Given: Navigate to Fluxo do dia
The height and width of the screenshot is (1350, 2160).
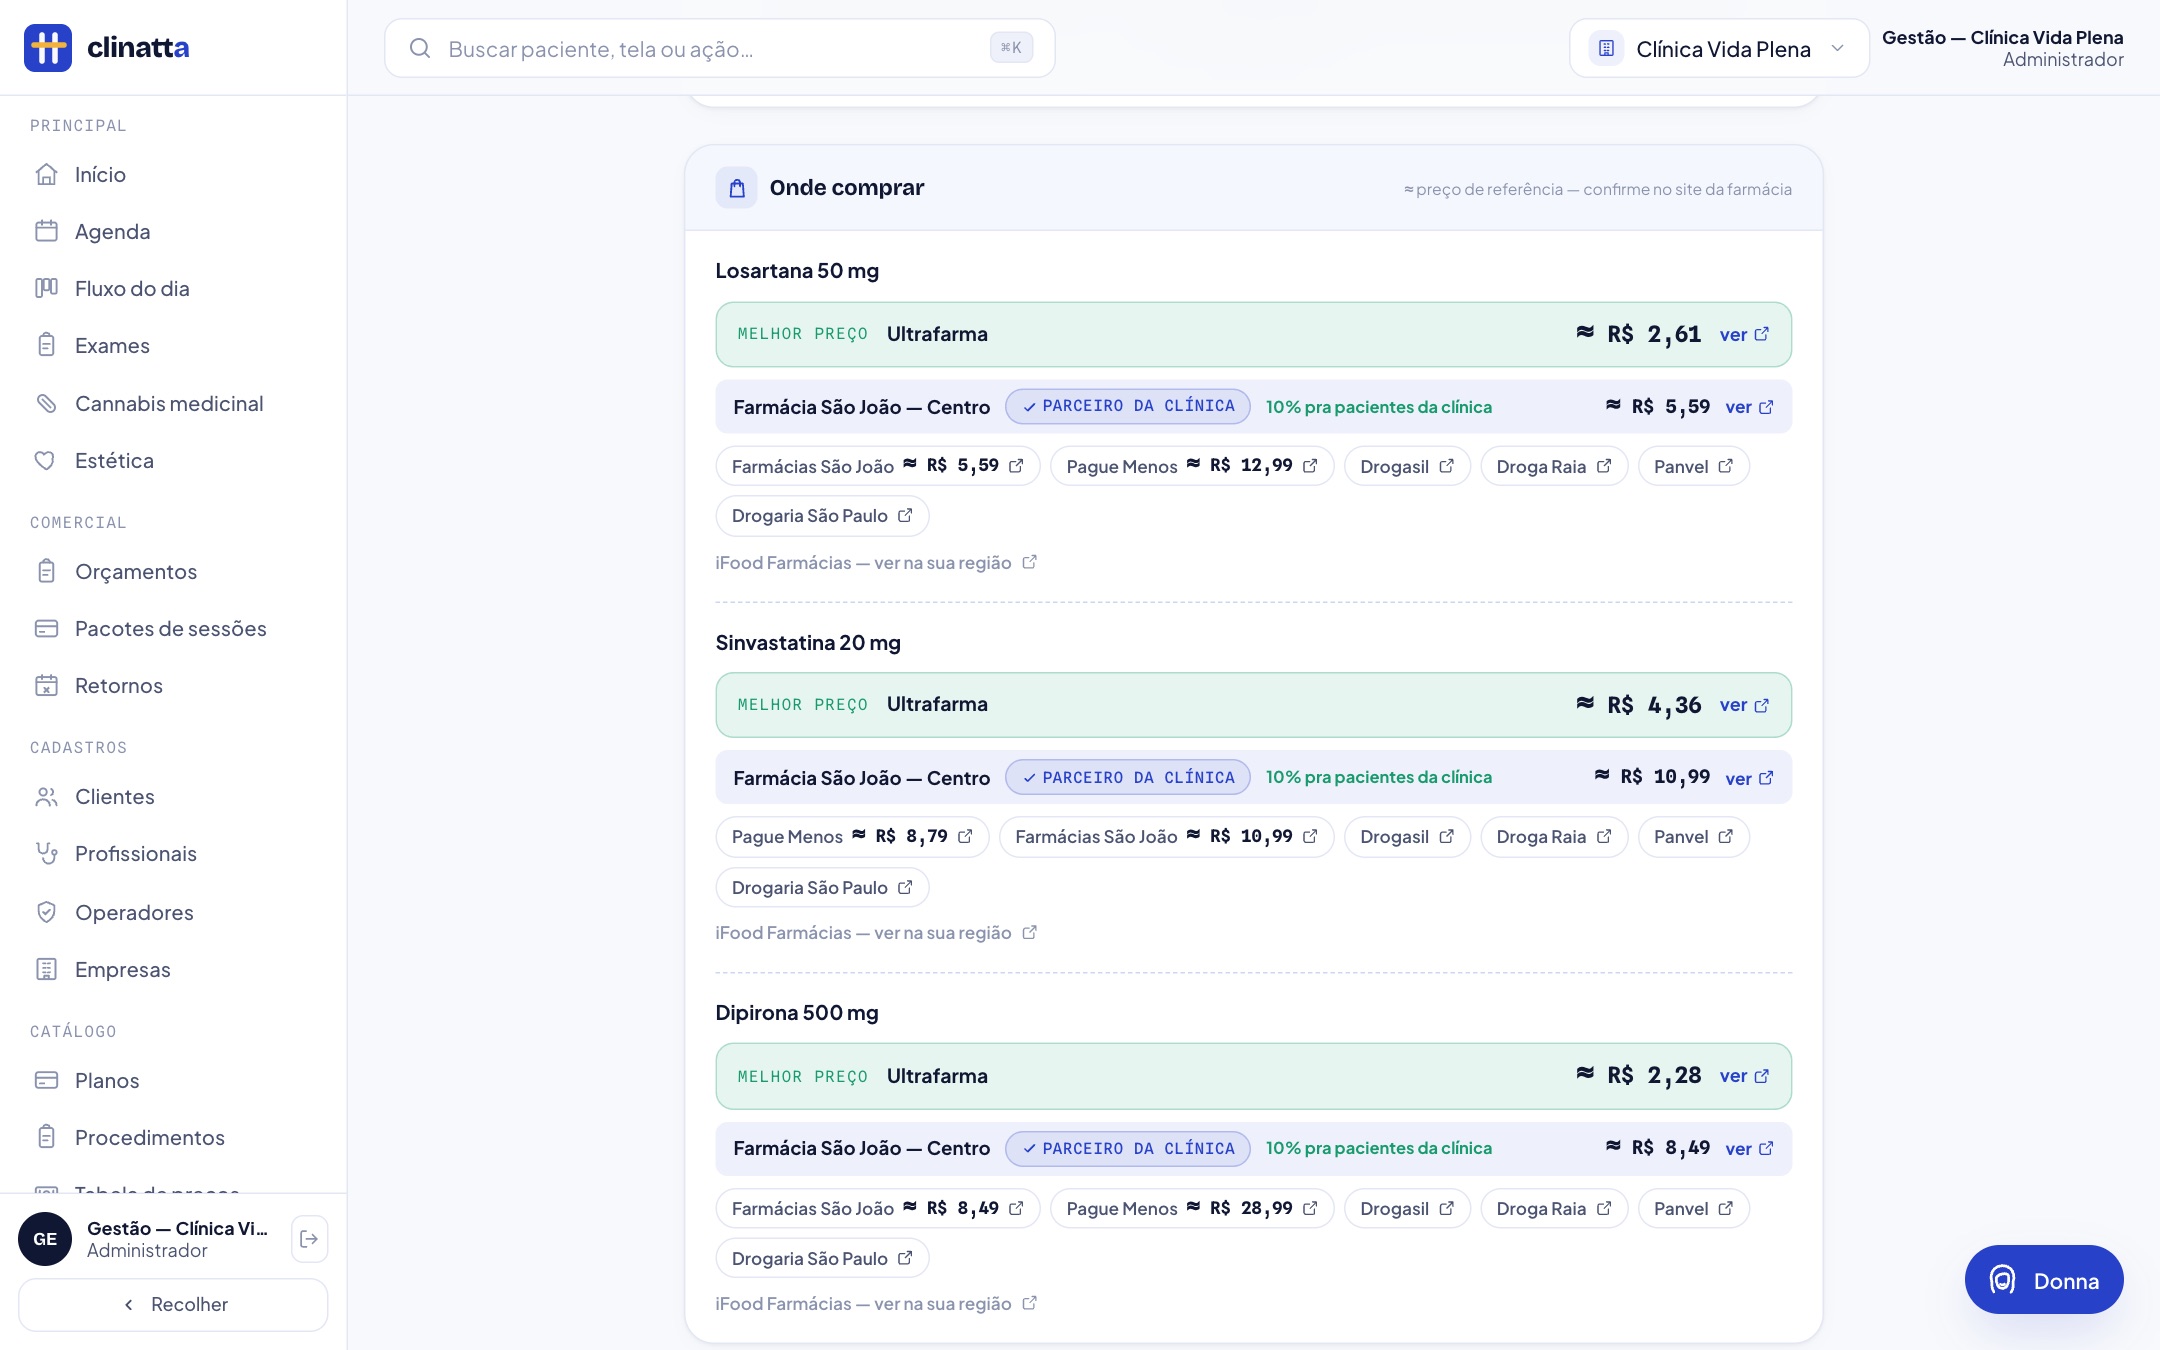Looking at the screenshot, I should tap(173, 289).
